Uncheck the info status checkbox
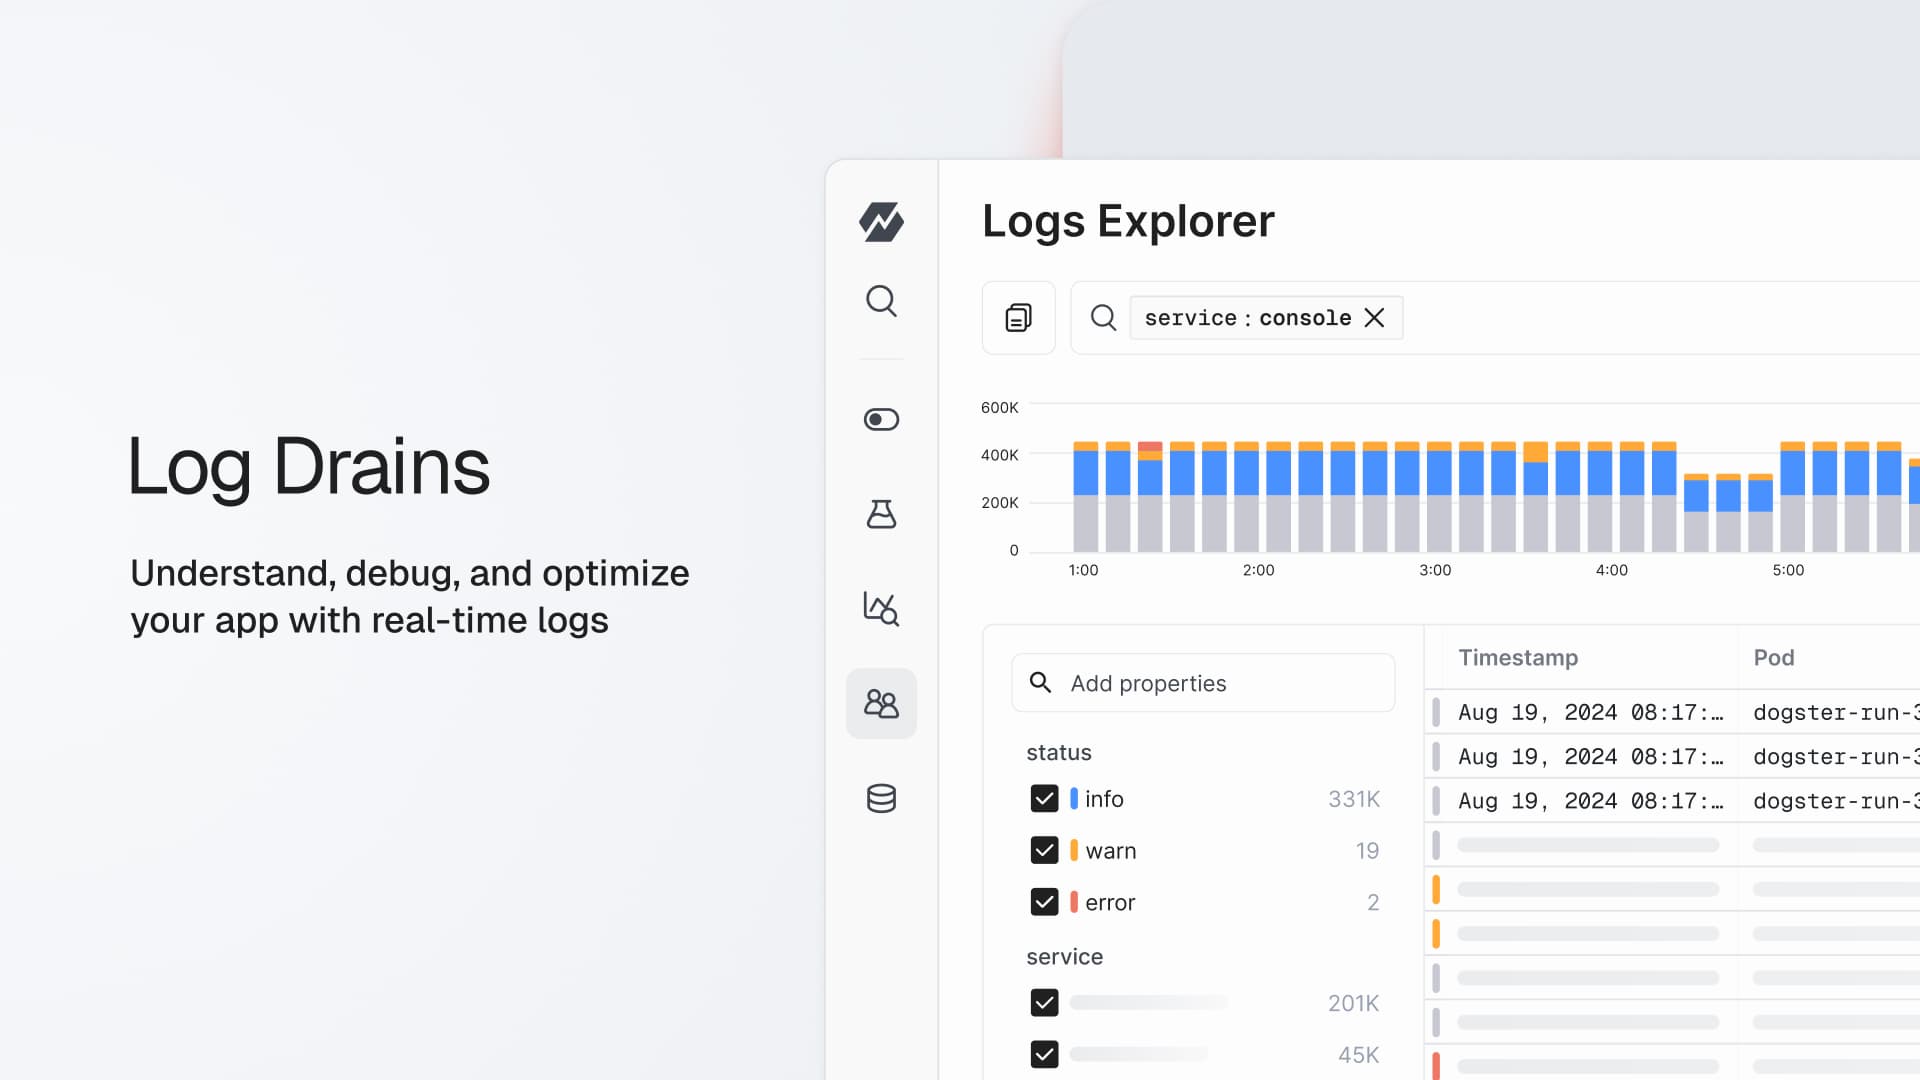 (1044, 798)
